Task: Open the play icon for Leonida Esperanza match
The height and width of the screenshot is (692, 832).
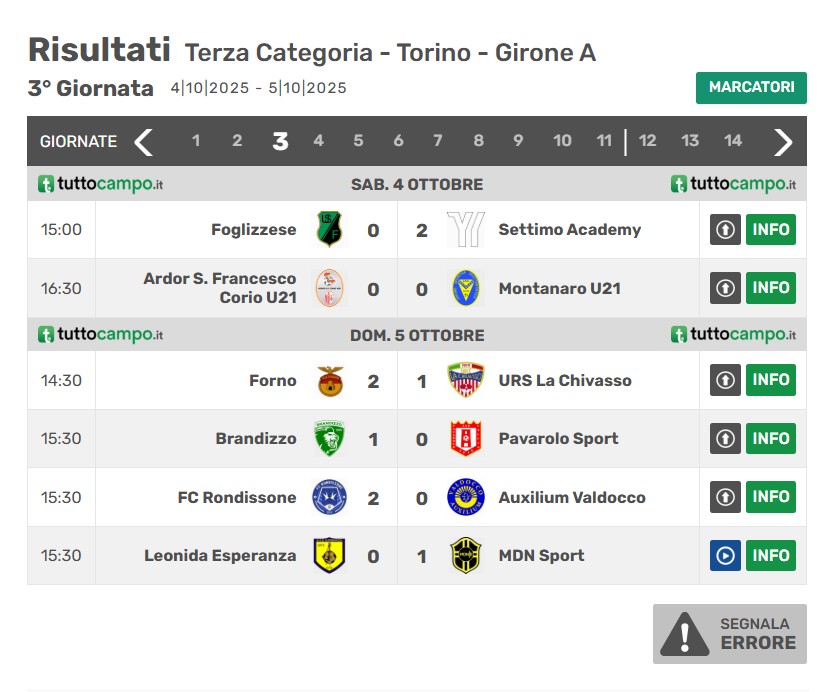Action: 725,555
